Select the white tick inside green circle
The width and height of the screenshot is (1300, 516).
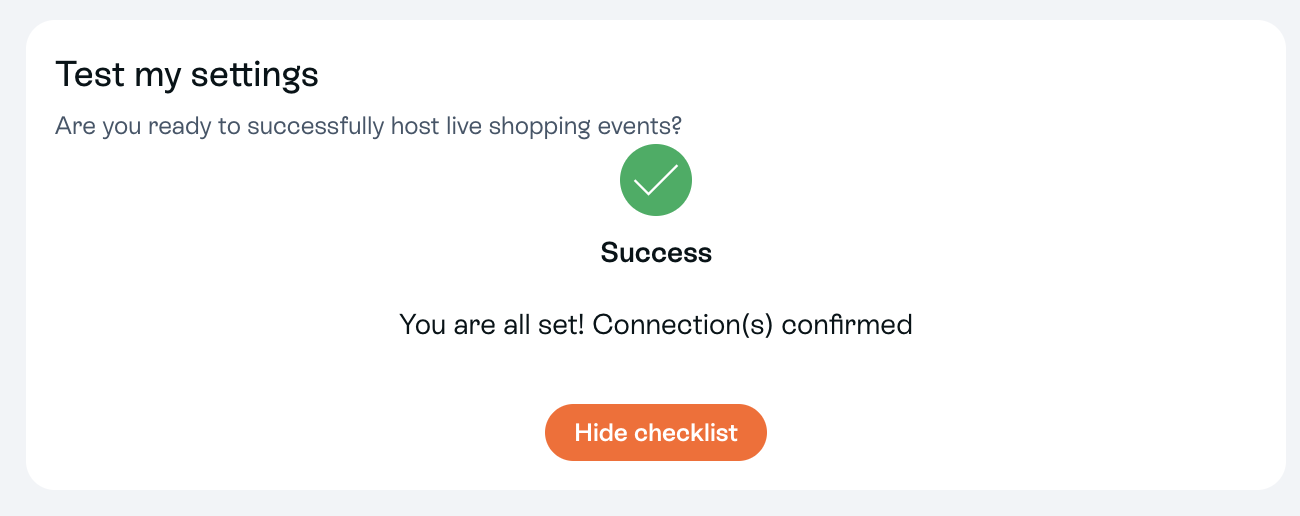point(656,180)
